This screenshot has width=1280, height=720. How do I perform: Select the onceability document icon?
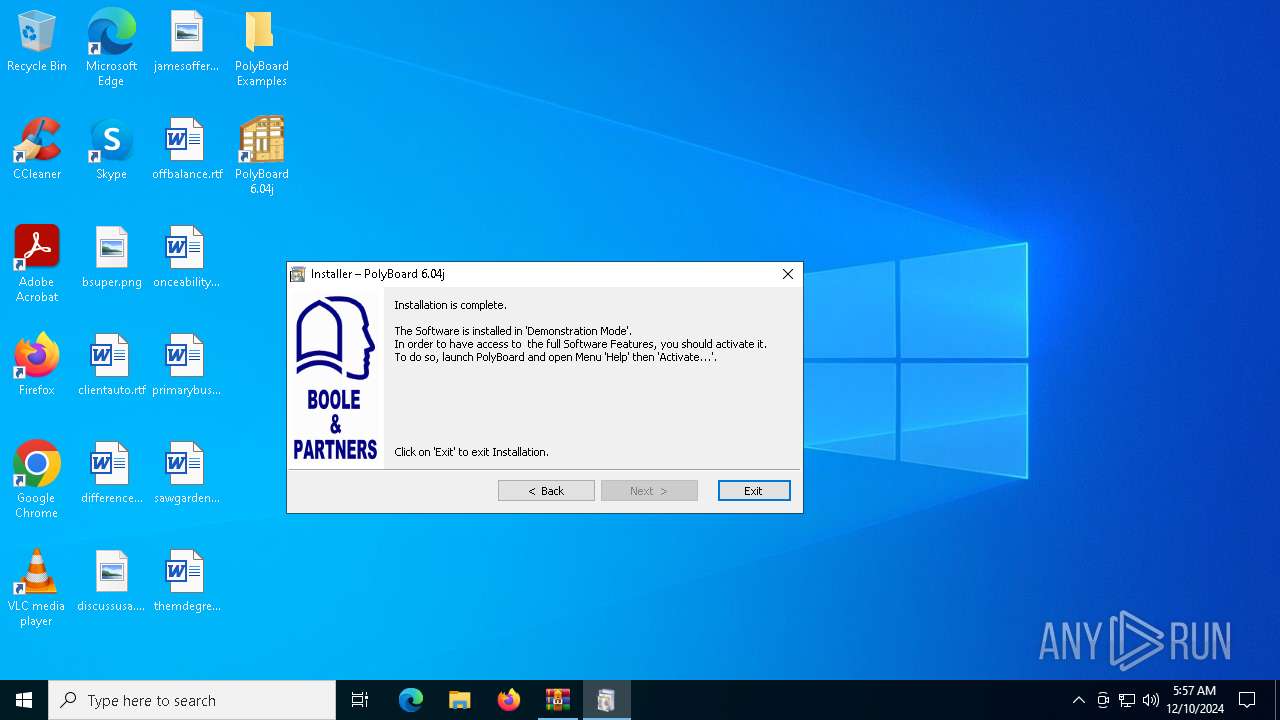coord(186,258)
